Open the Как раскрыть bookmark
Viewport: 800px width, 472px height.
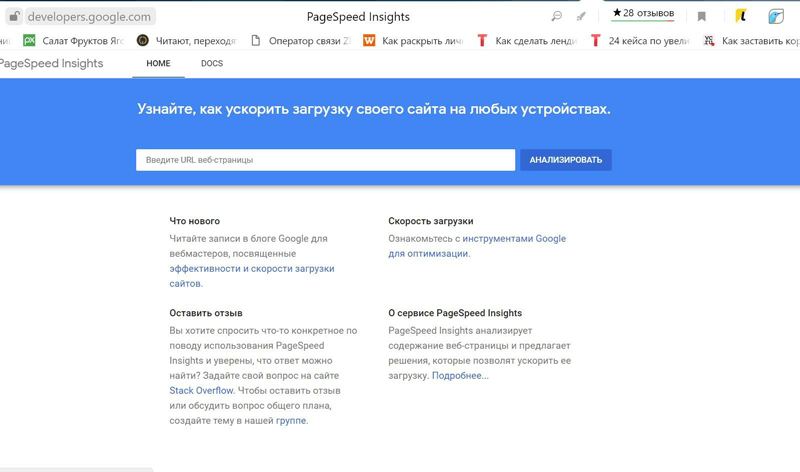click(x=423, y=41)
